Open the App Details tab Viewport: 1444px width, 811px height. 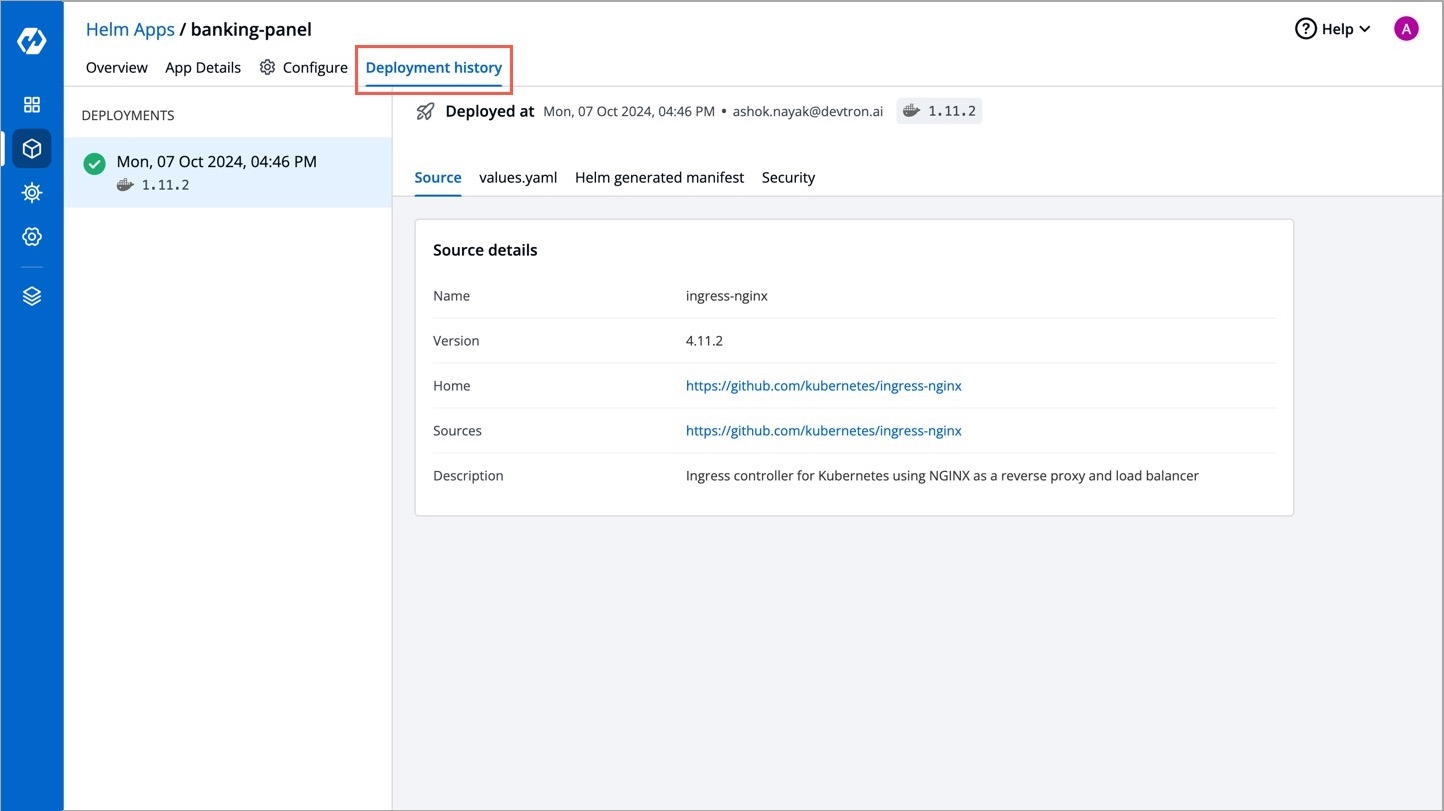pos(203,68)
